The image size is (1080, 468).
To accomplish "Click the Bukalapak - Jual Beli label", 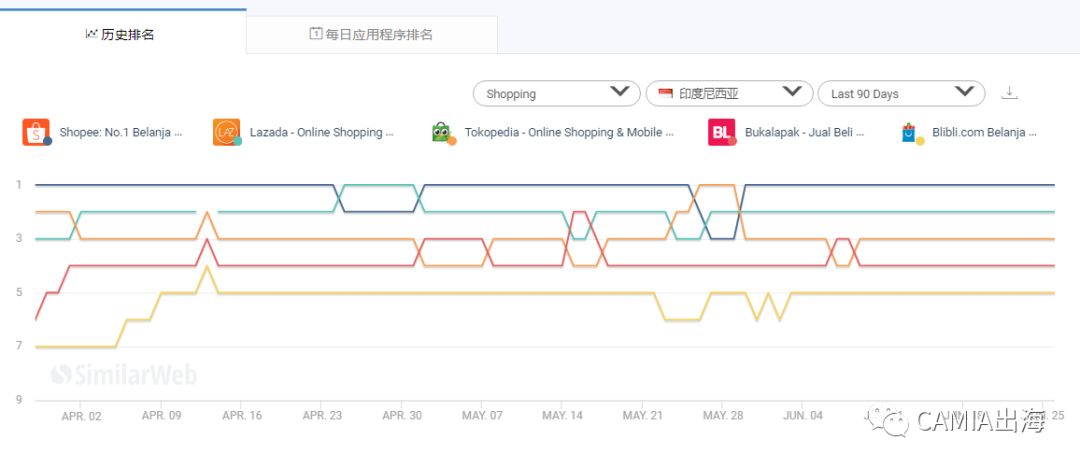I will (804, 132).
